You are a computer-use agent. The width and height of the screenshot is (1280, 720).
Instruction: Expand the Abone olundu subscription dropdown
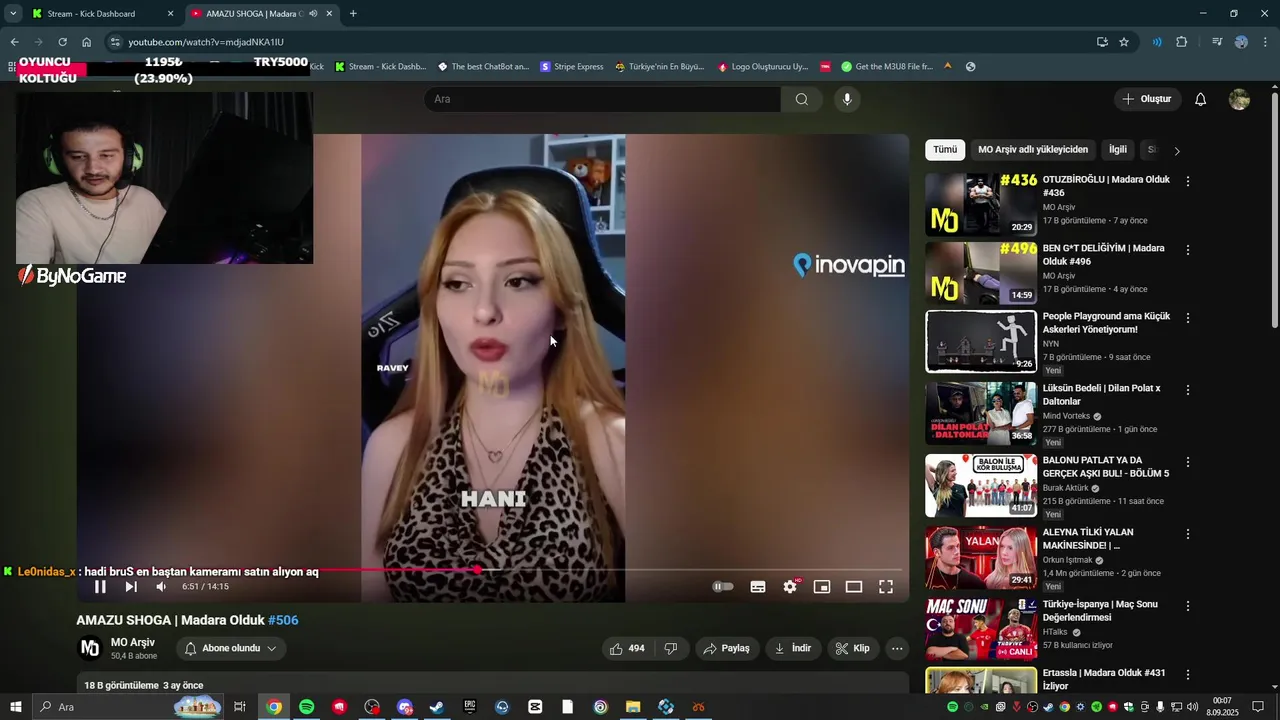pos(231,648)
